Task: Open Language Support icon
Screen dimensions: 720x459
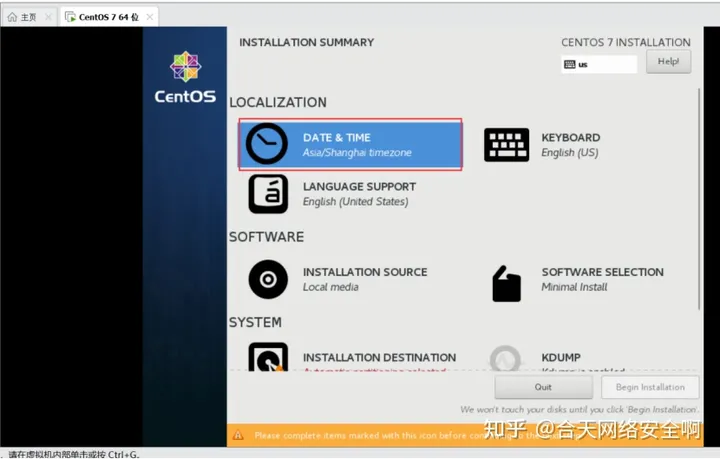Action: 268,194
